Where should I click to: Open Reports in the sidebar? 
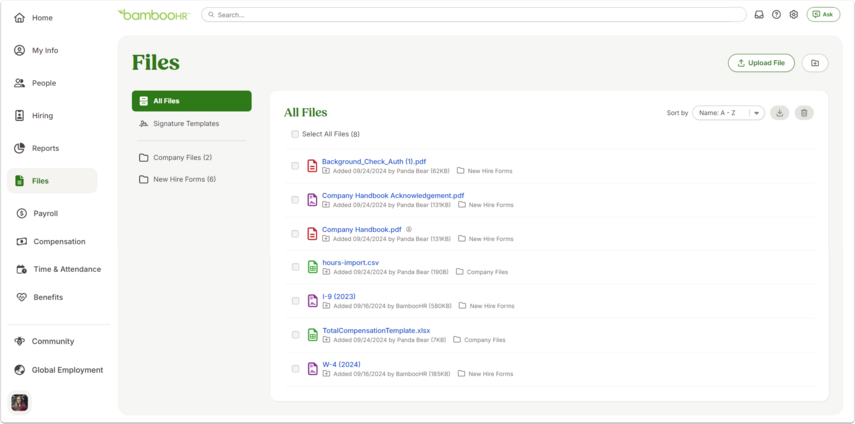[x=37, y=148]
